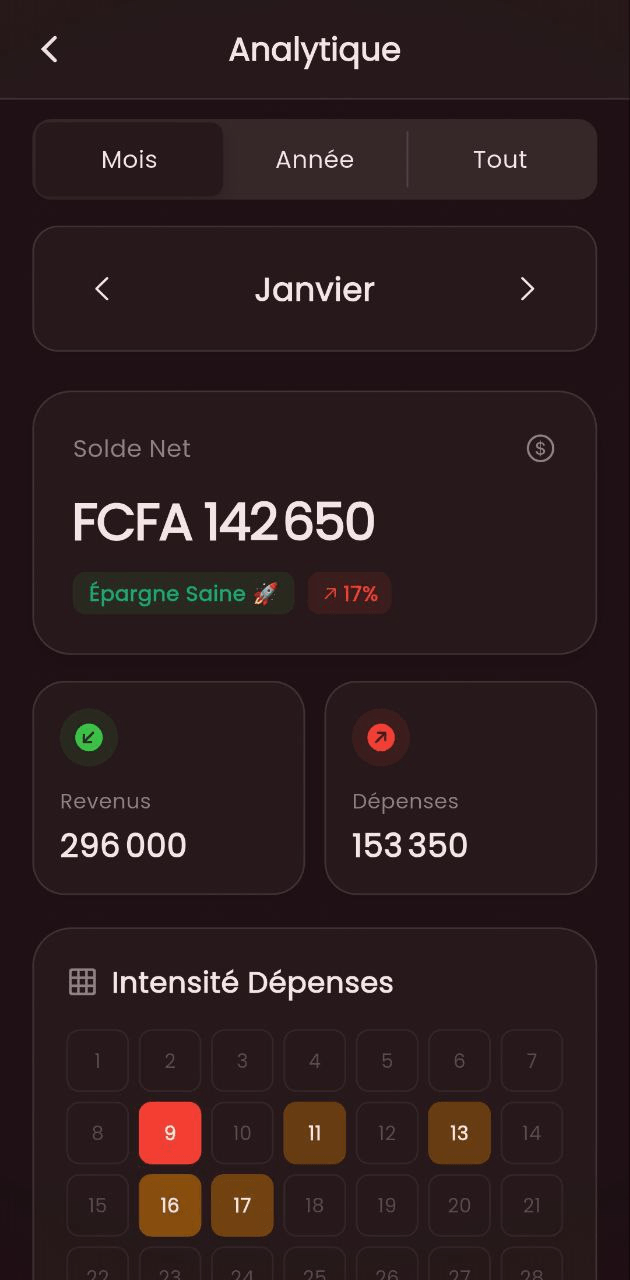Click the grid icon beside Intensité Dépenses
Screen dimensions: 630x1280
tap(82, 982)
